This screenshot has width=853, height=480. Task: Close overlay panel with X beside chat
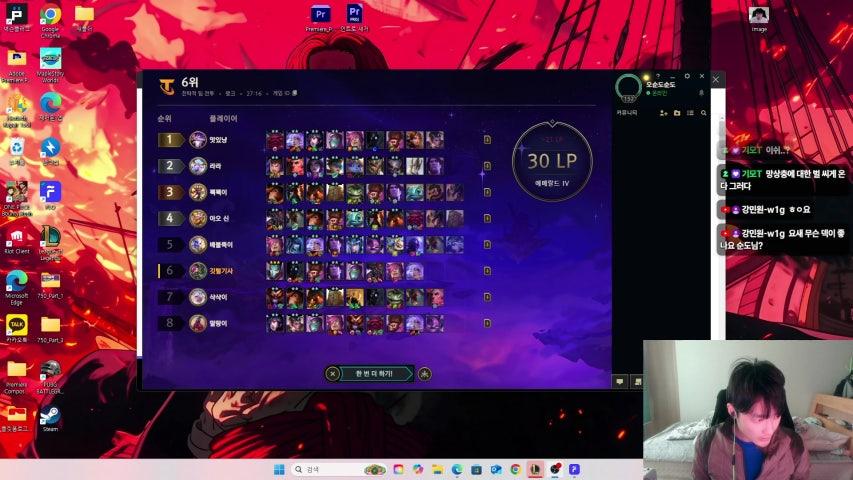716,79
